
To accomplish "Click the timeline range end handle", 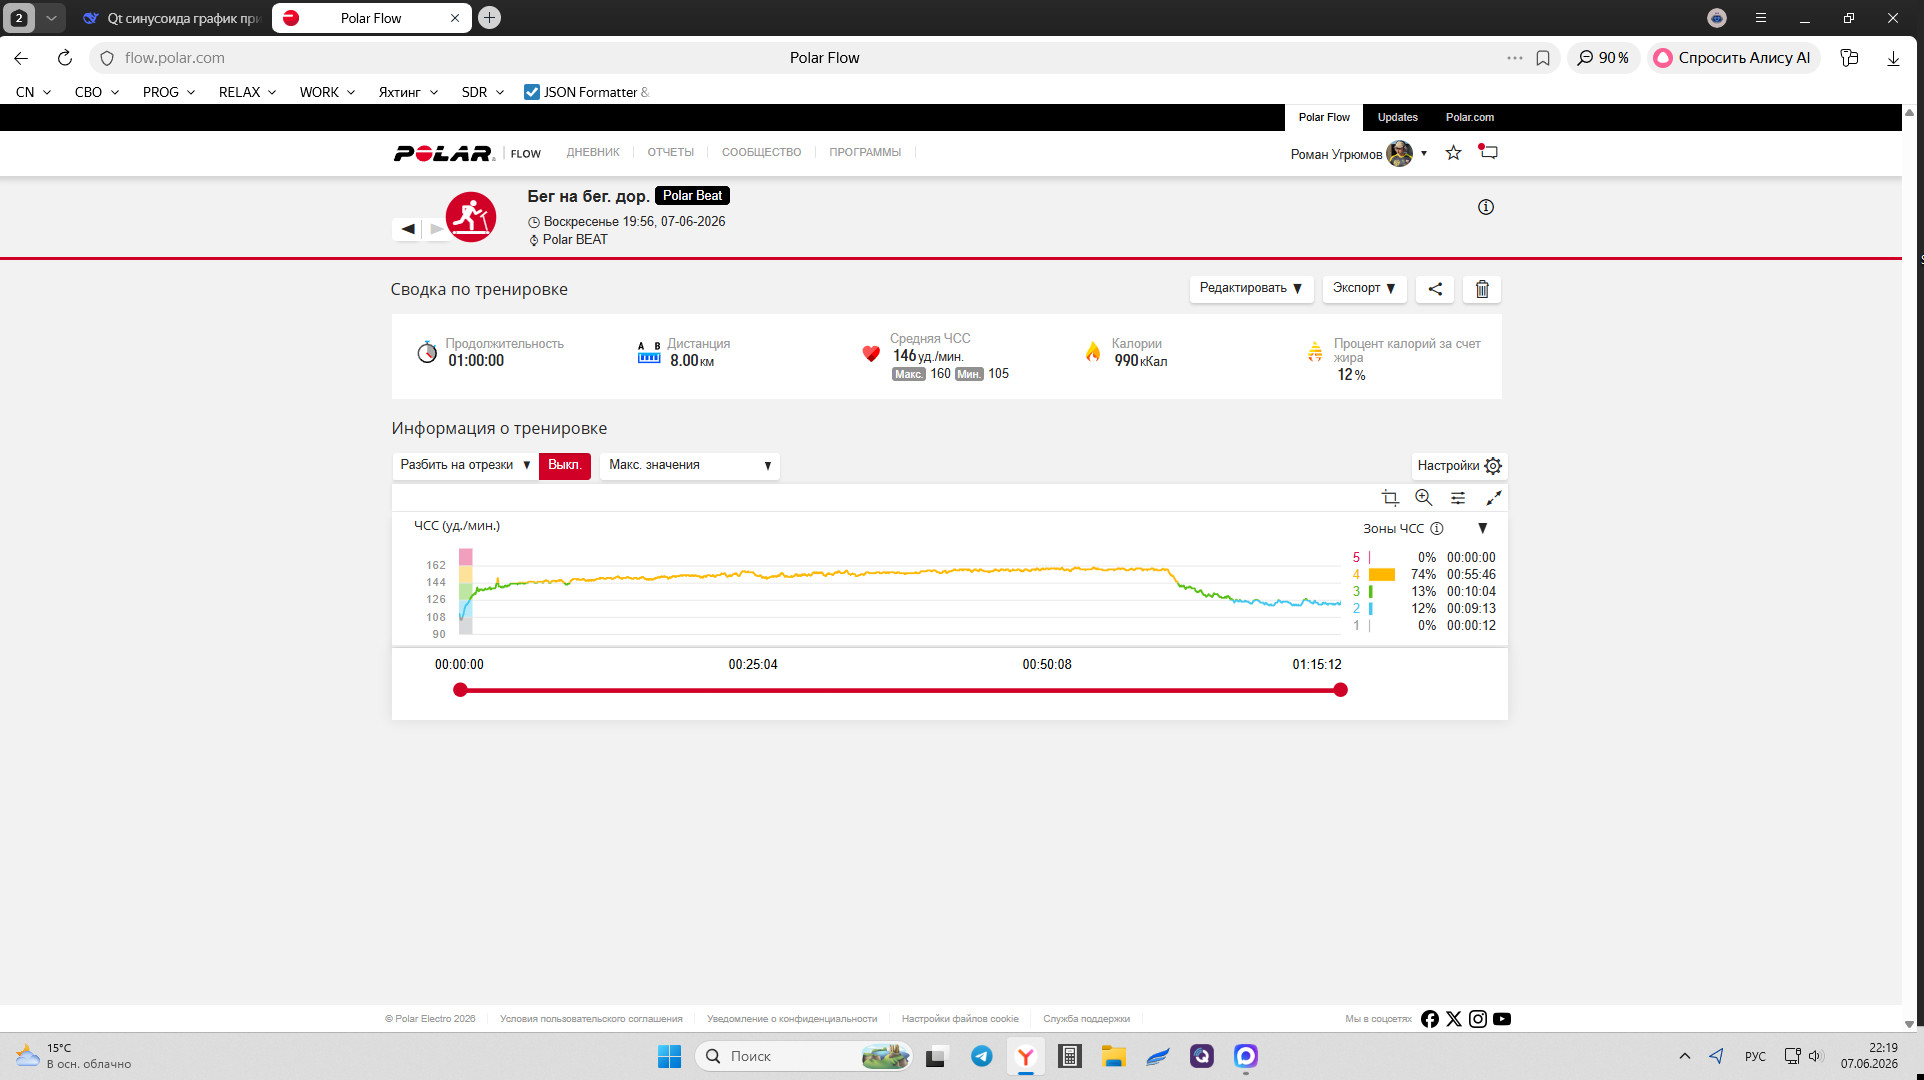I will point(1341,690).
